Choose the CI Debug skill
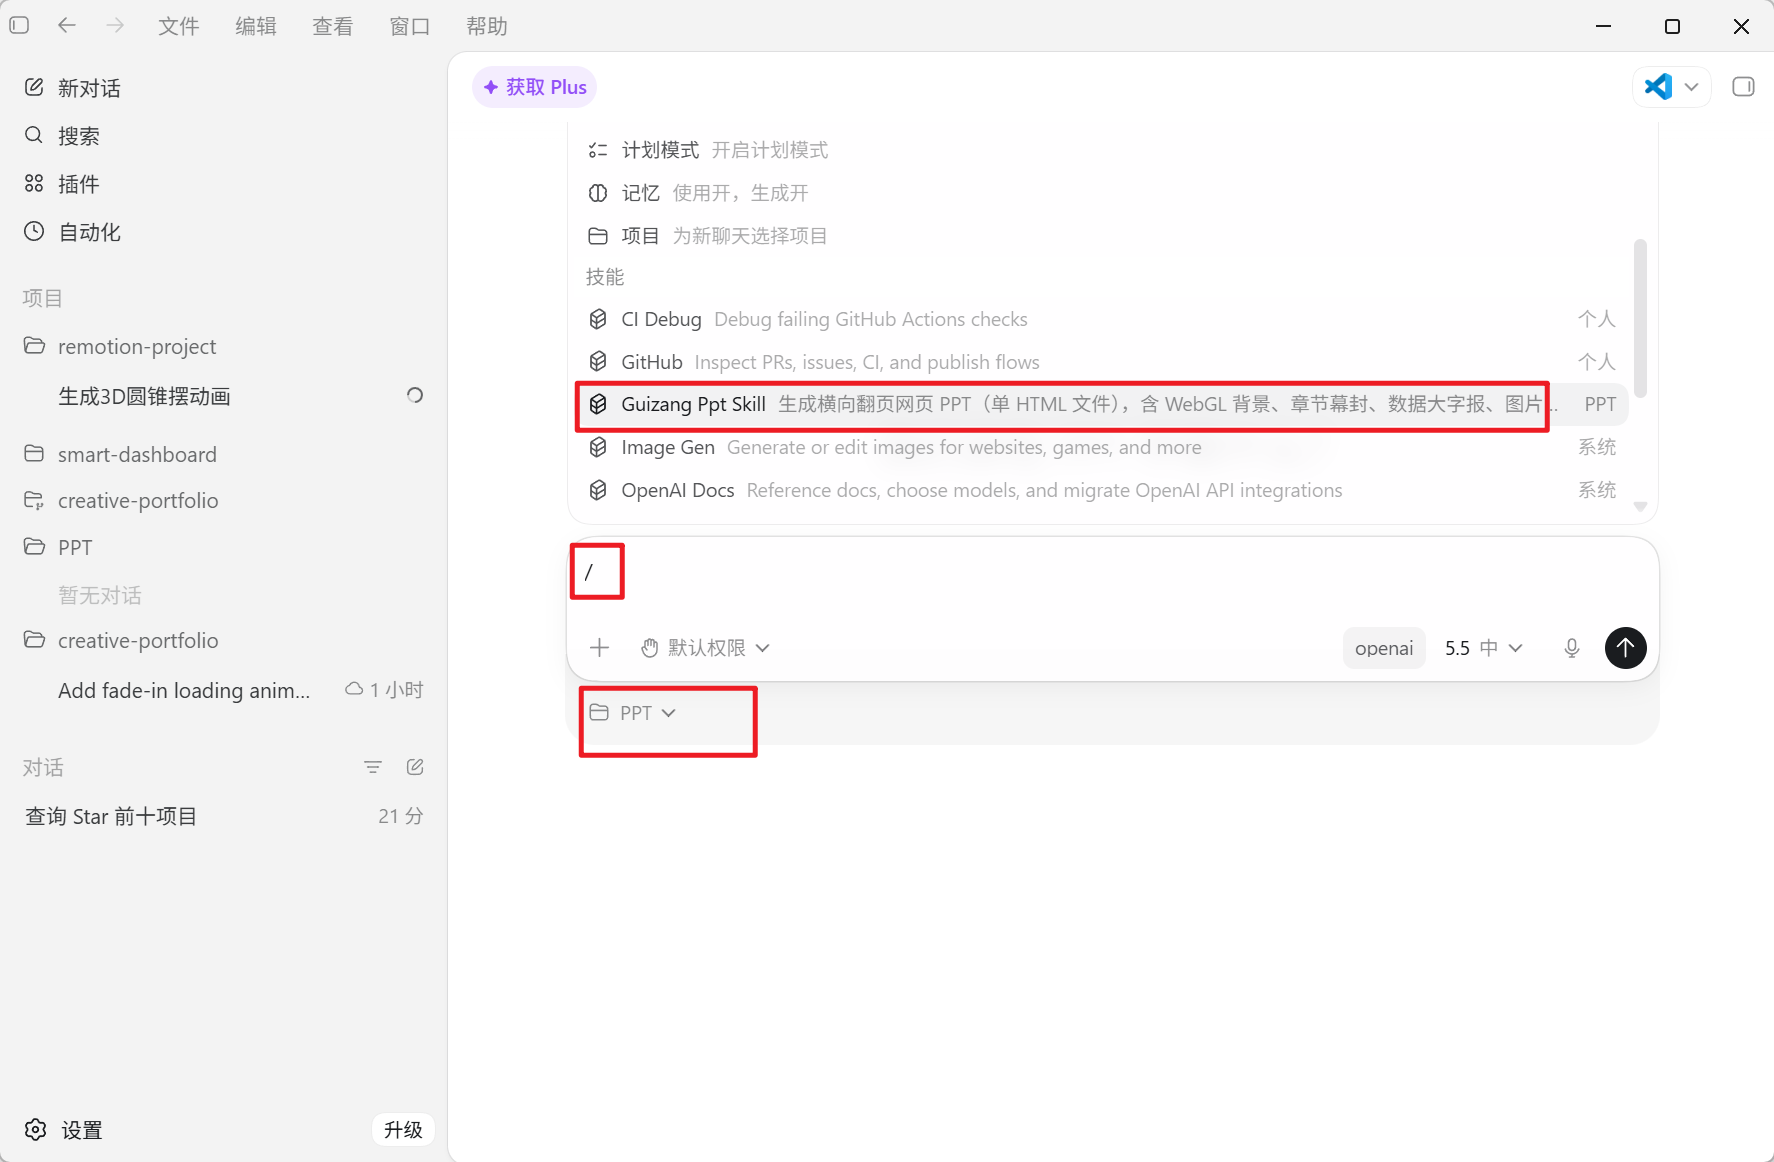The width and height of the screenshot is (1774, 1162). point(1101,319)
